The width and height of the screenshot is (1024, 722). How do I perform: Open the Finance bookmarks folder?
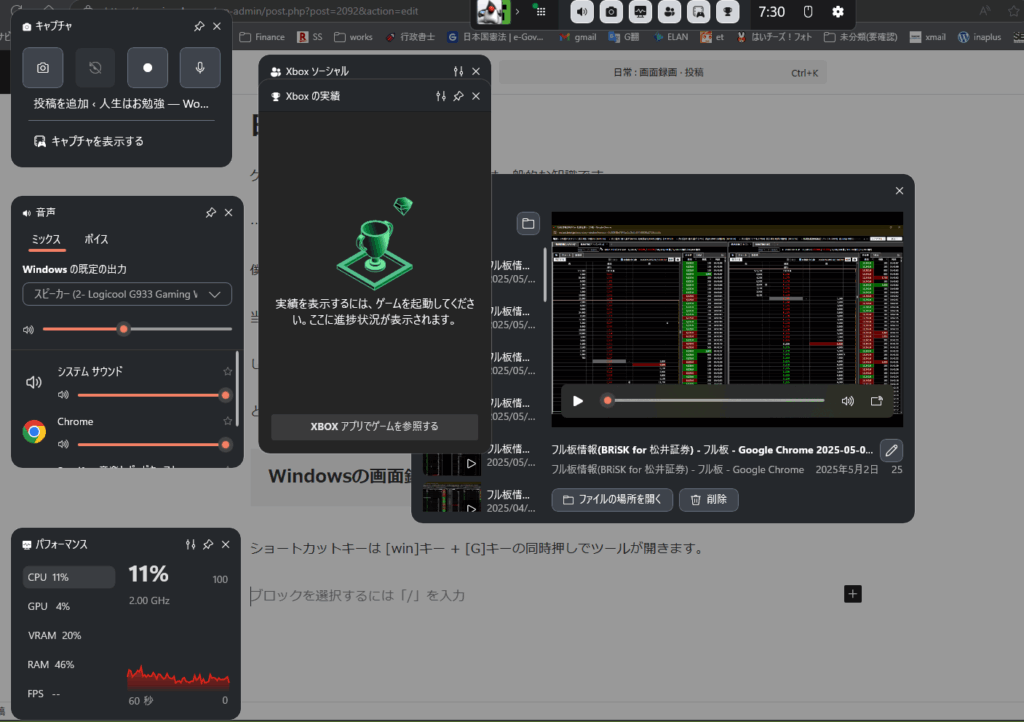(x=263, y=37)
